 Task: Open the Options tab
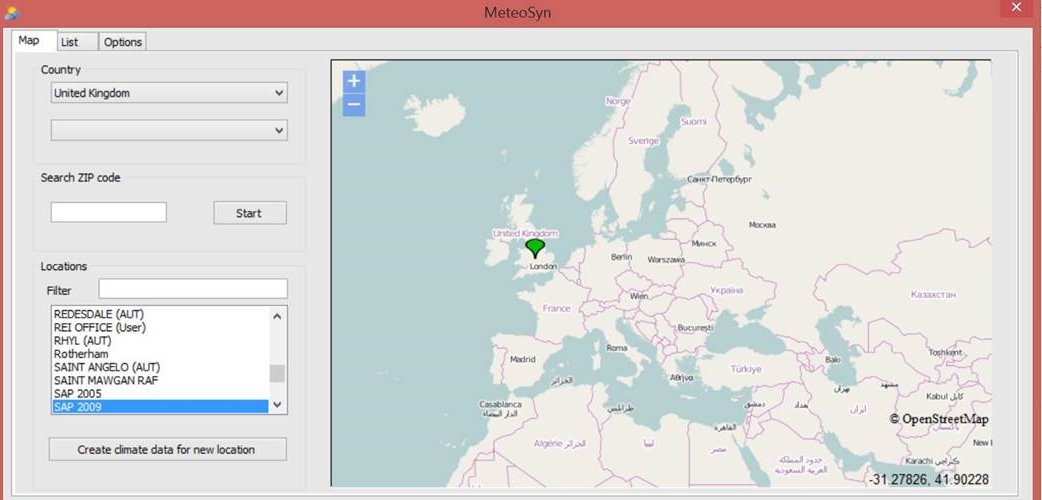(123, 41)
